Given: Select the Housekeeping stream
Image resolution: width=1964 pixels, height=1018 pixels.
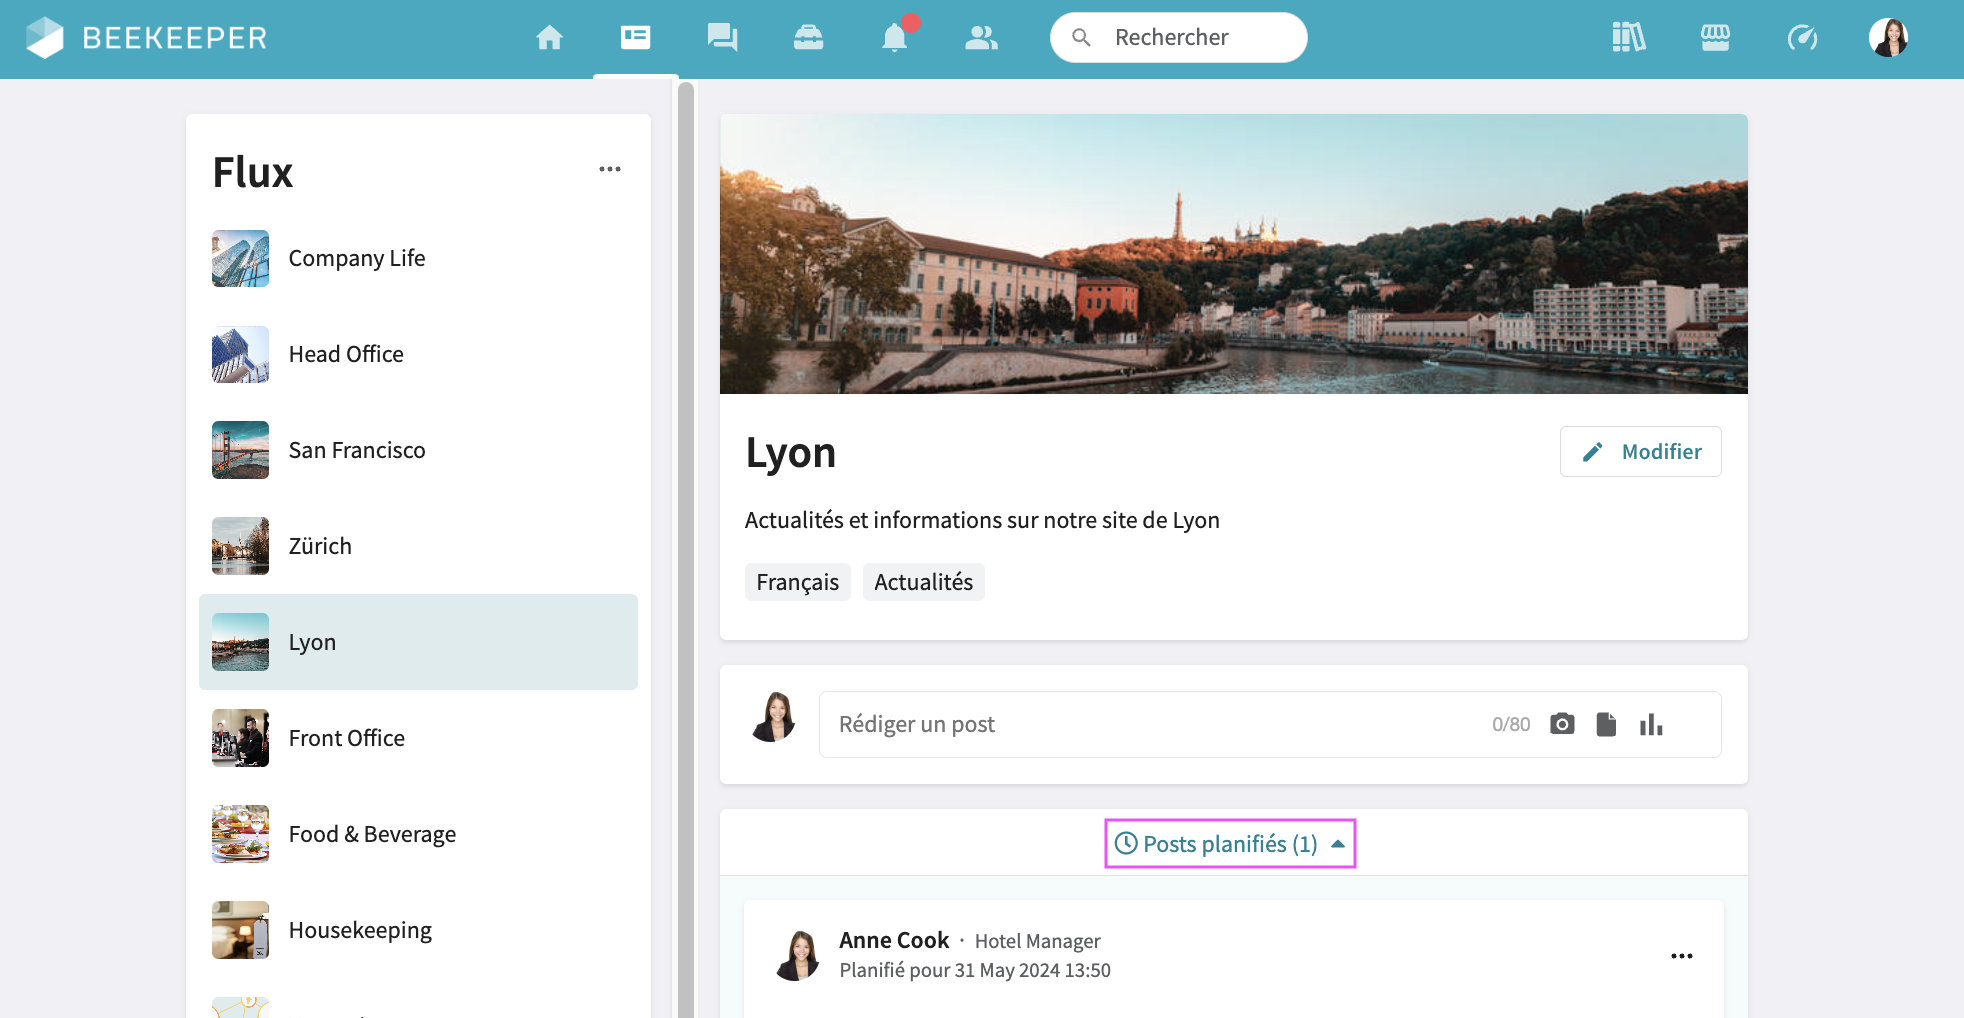Looking at the screenshot, I should tap(418, 930).
